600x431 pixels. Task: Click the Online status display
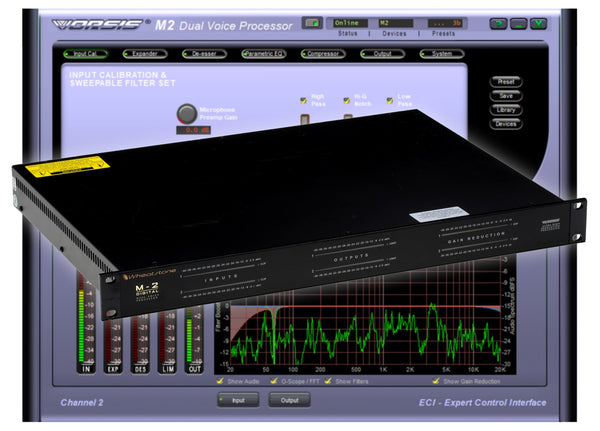tap(350, 23)
